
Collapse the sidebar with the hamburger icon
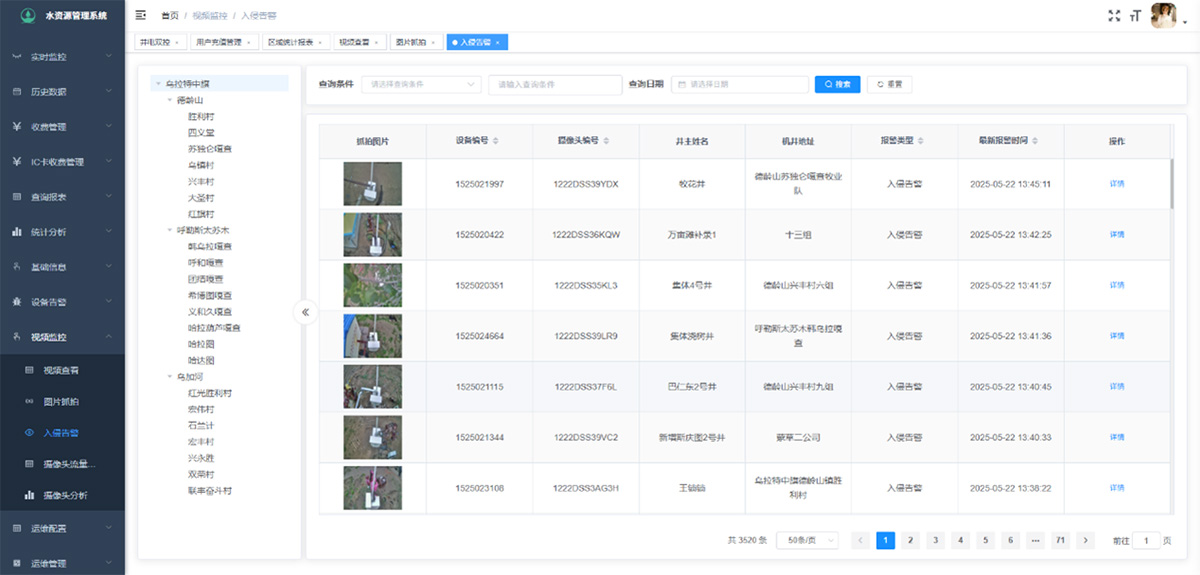click(x=140, y=15)
